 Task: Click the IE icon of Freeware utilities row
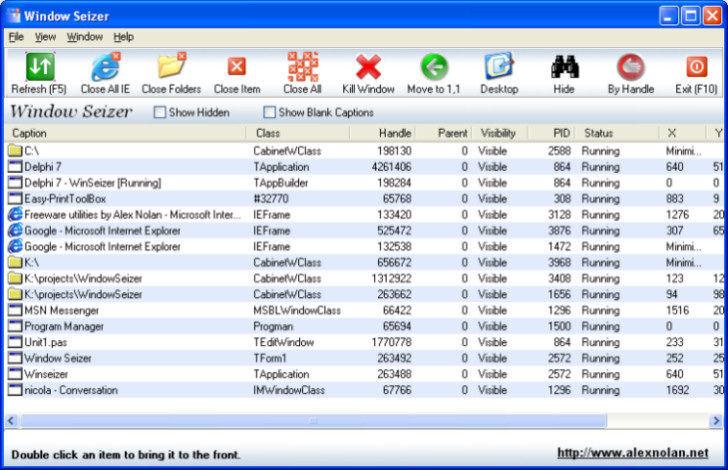[15, 214]
